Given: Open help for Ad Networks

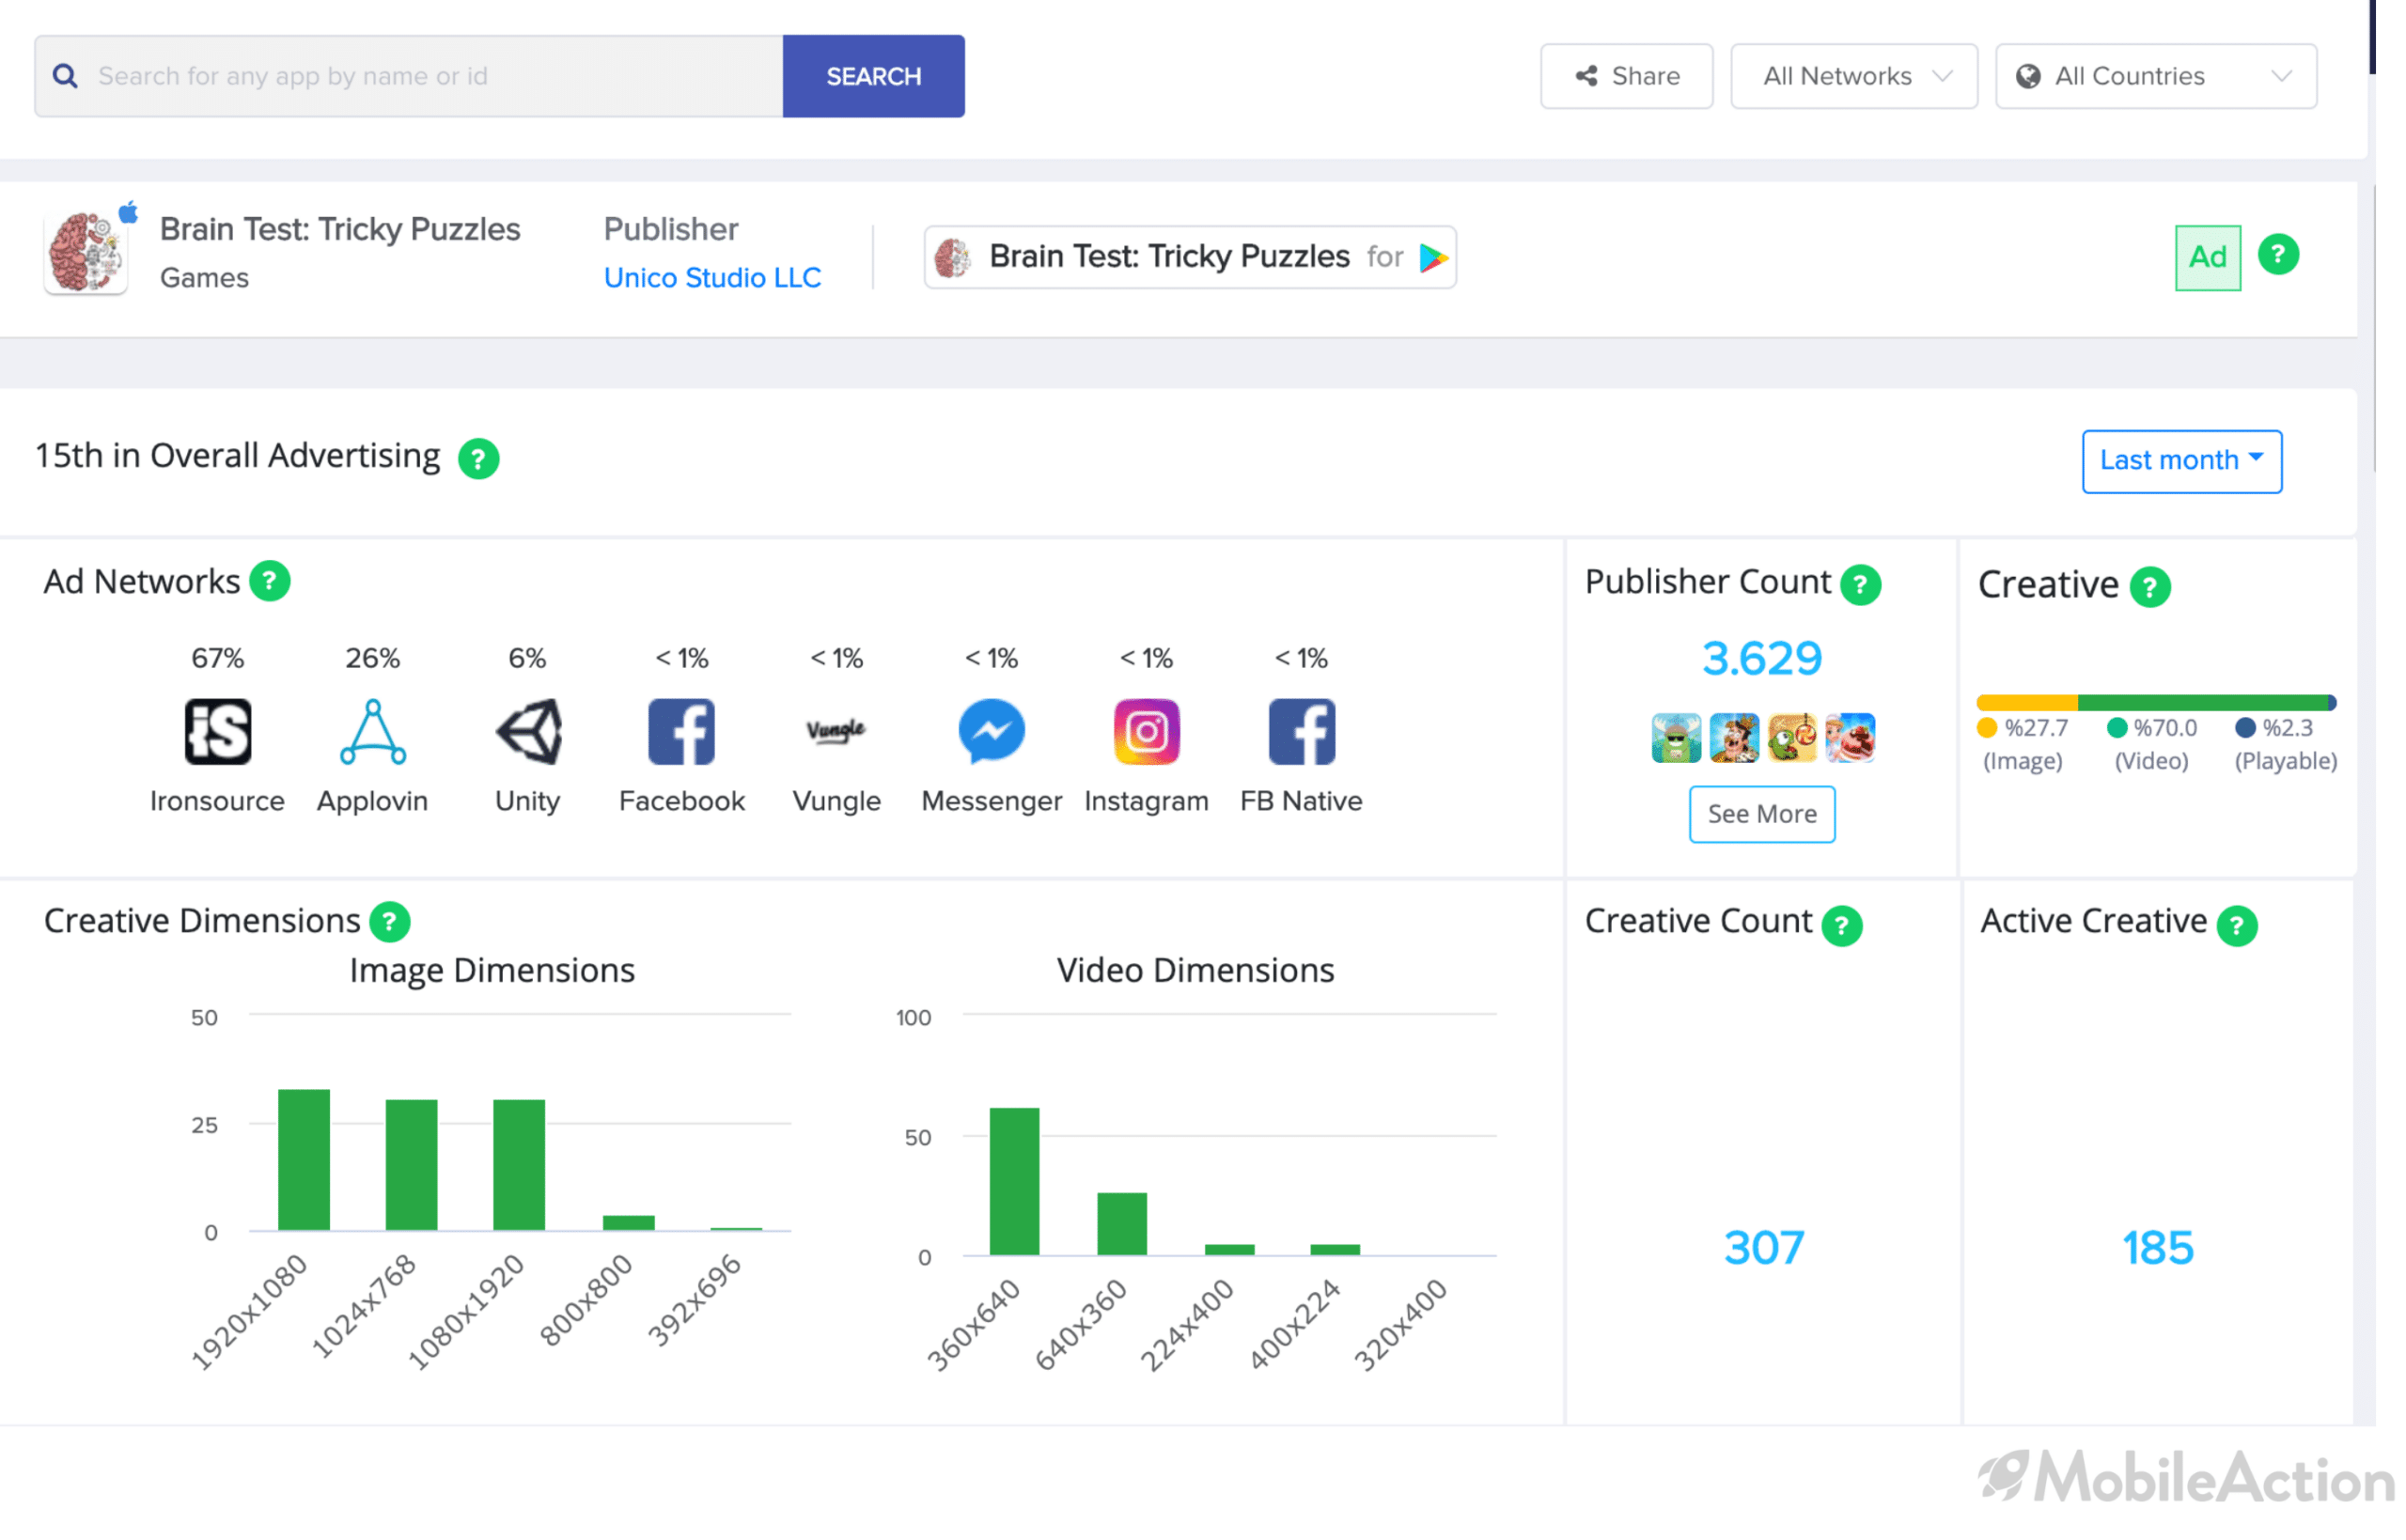Looking at the screenshot, I should pyautogui.click(x=270, y=581).
